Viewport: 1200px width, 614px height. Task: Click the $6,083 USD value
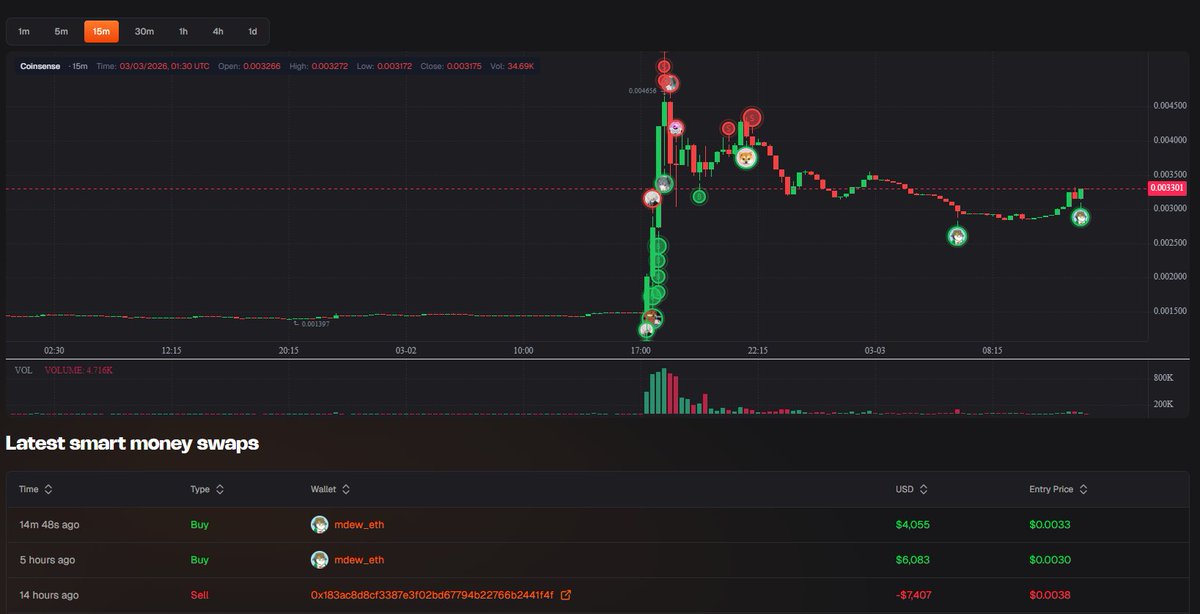[911, 560]
